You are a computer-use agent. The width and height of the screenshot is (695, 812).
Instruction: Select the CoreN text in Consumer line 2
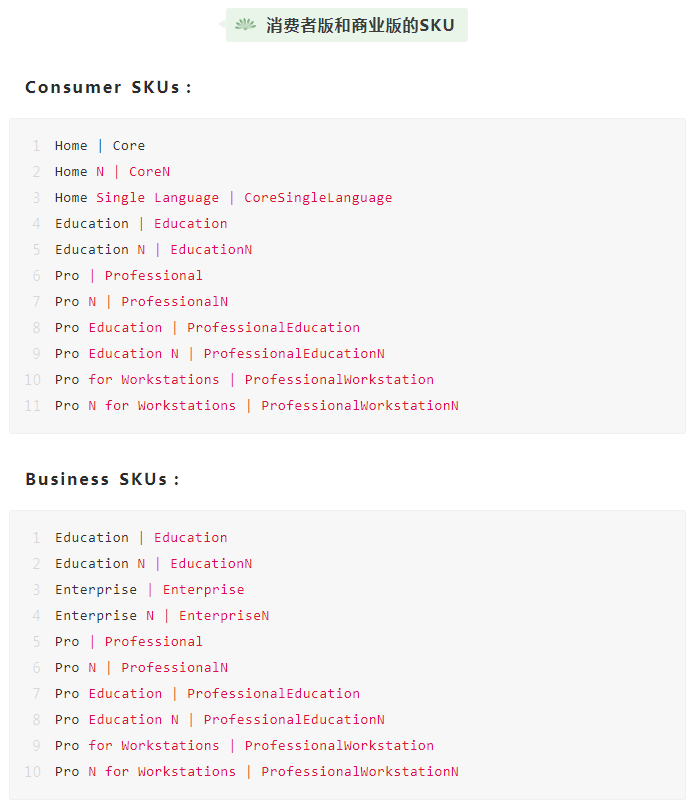[x=149, y=171]
